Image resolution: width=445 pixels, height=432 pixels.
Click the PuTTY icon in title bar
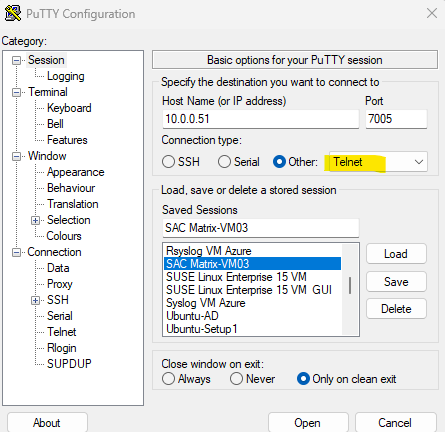[x=13, y=13]
